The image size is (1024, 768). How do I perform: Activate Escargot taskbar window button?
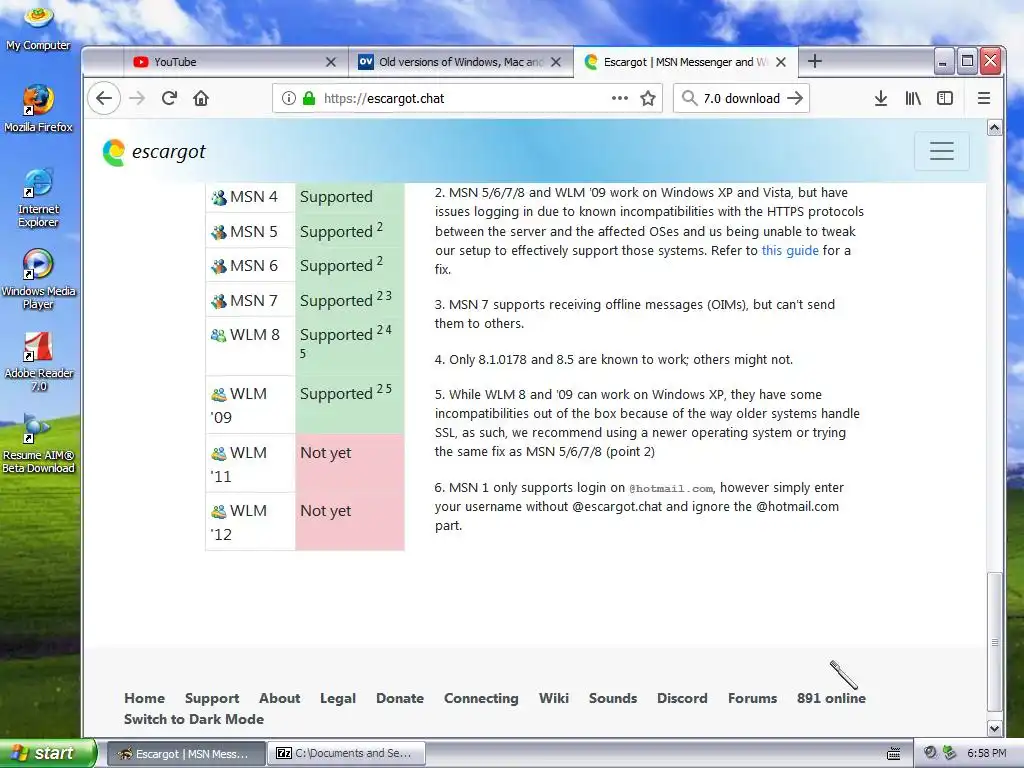point(185,754)
